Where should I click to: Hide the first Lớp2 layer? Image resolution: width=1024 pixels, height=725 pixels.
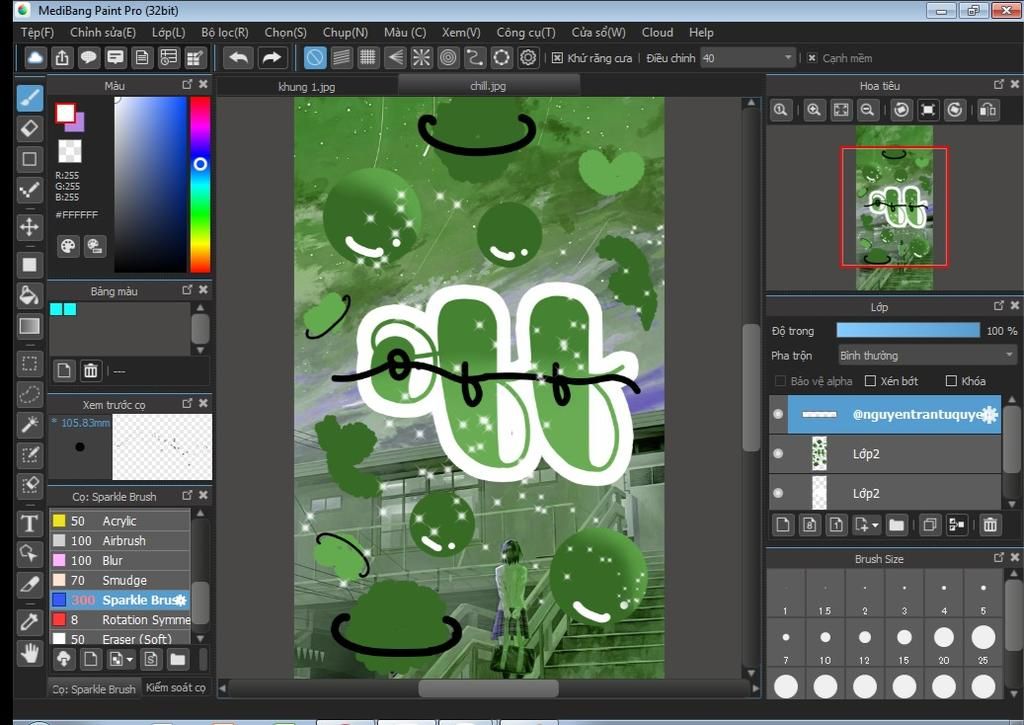(778, 453)
